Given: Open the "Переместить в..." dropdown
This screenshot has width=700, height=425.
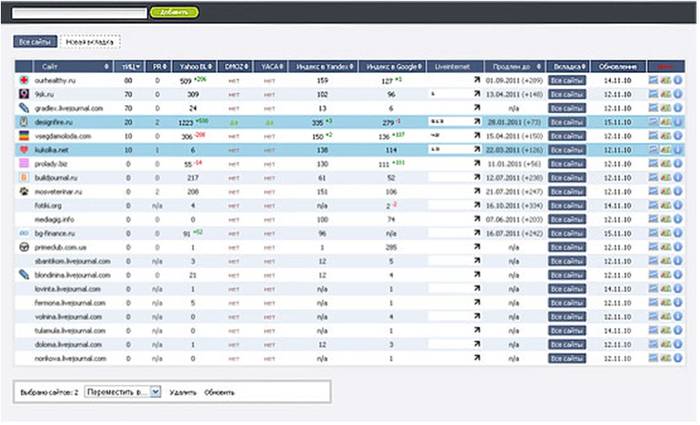Looking at the screenshot, I should click(x=123, y=392).
